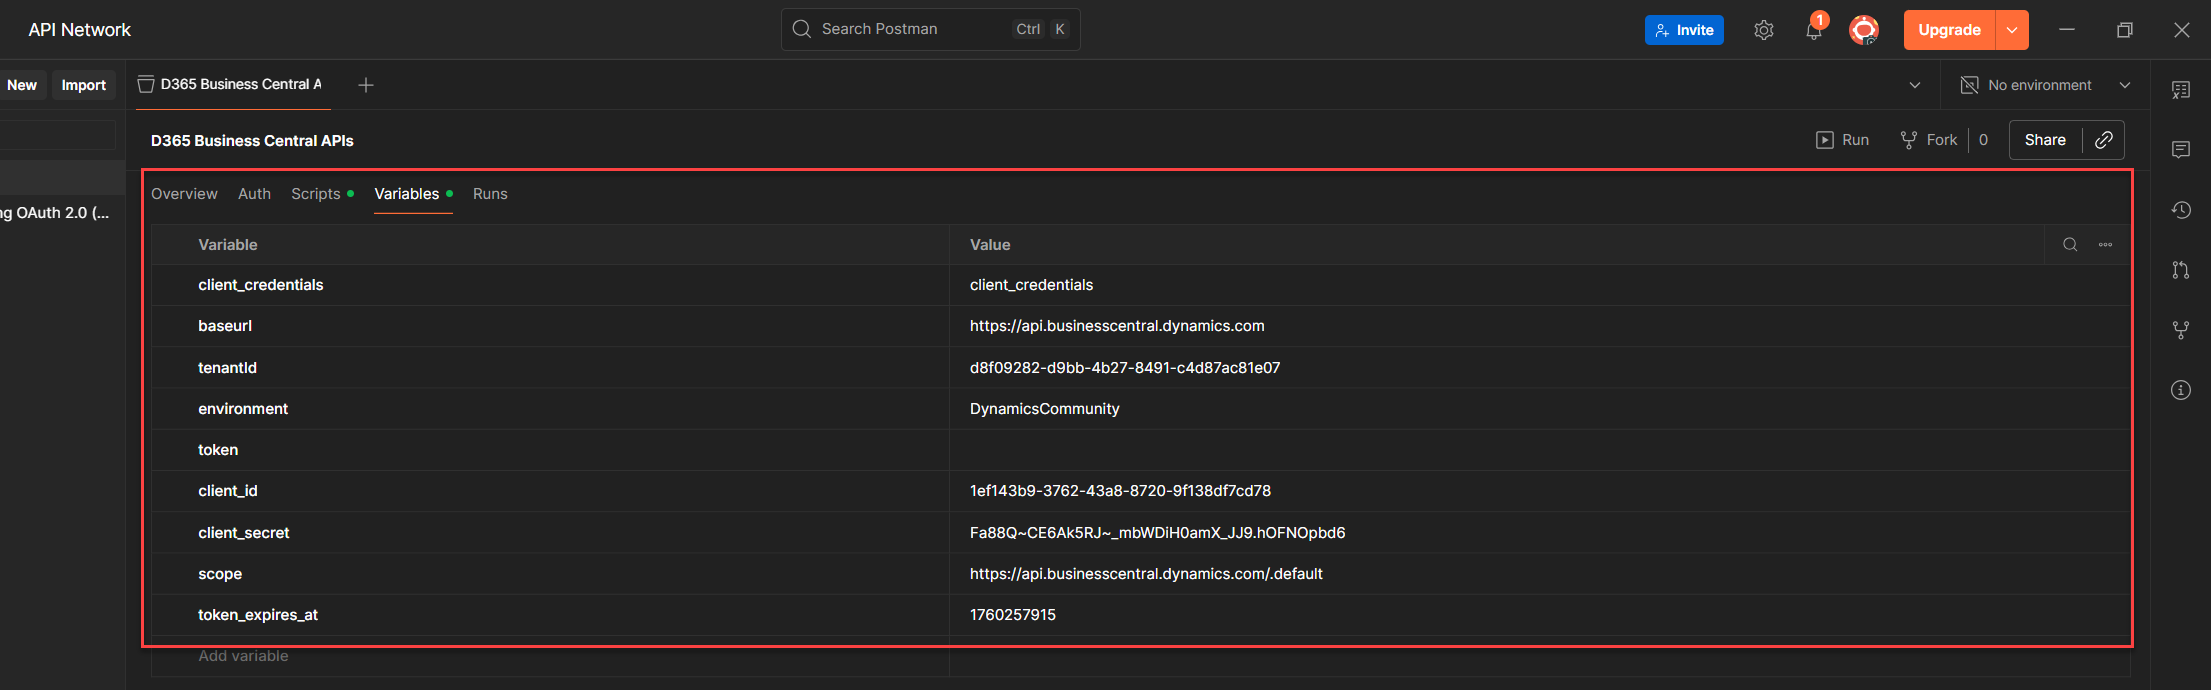
Task: Switch to the Overview tab
Action: tap(184, 194)
